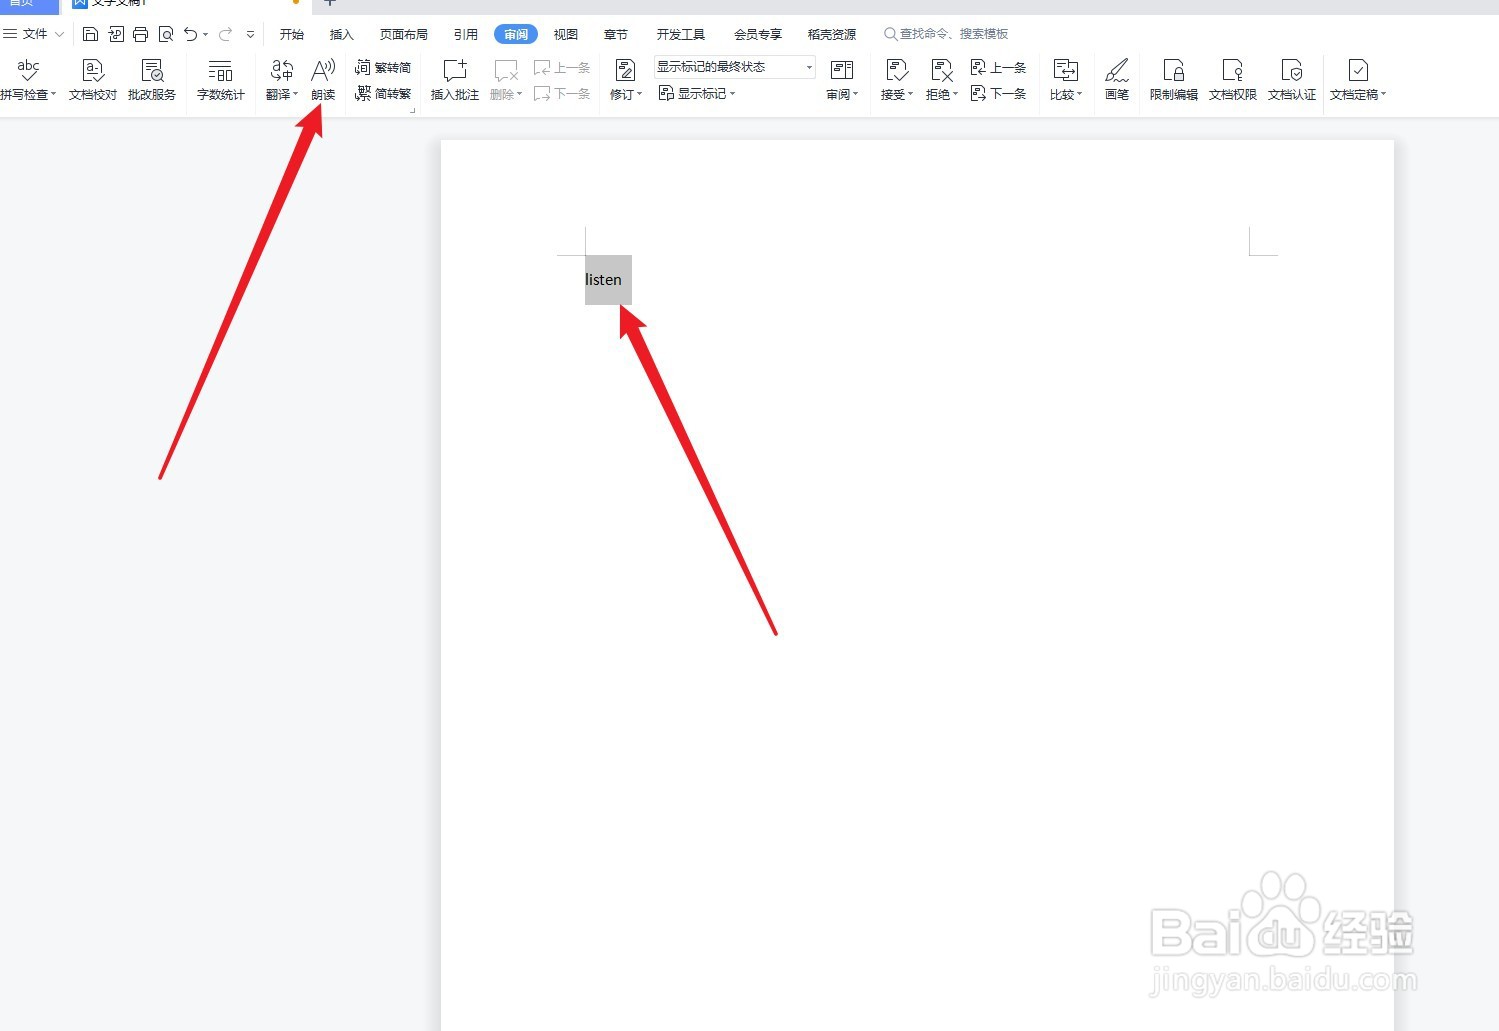Open the 会员专享 tab
The image size is (1499, 1031).
point(758,34)
